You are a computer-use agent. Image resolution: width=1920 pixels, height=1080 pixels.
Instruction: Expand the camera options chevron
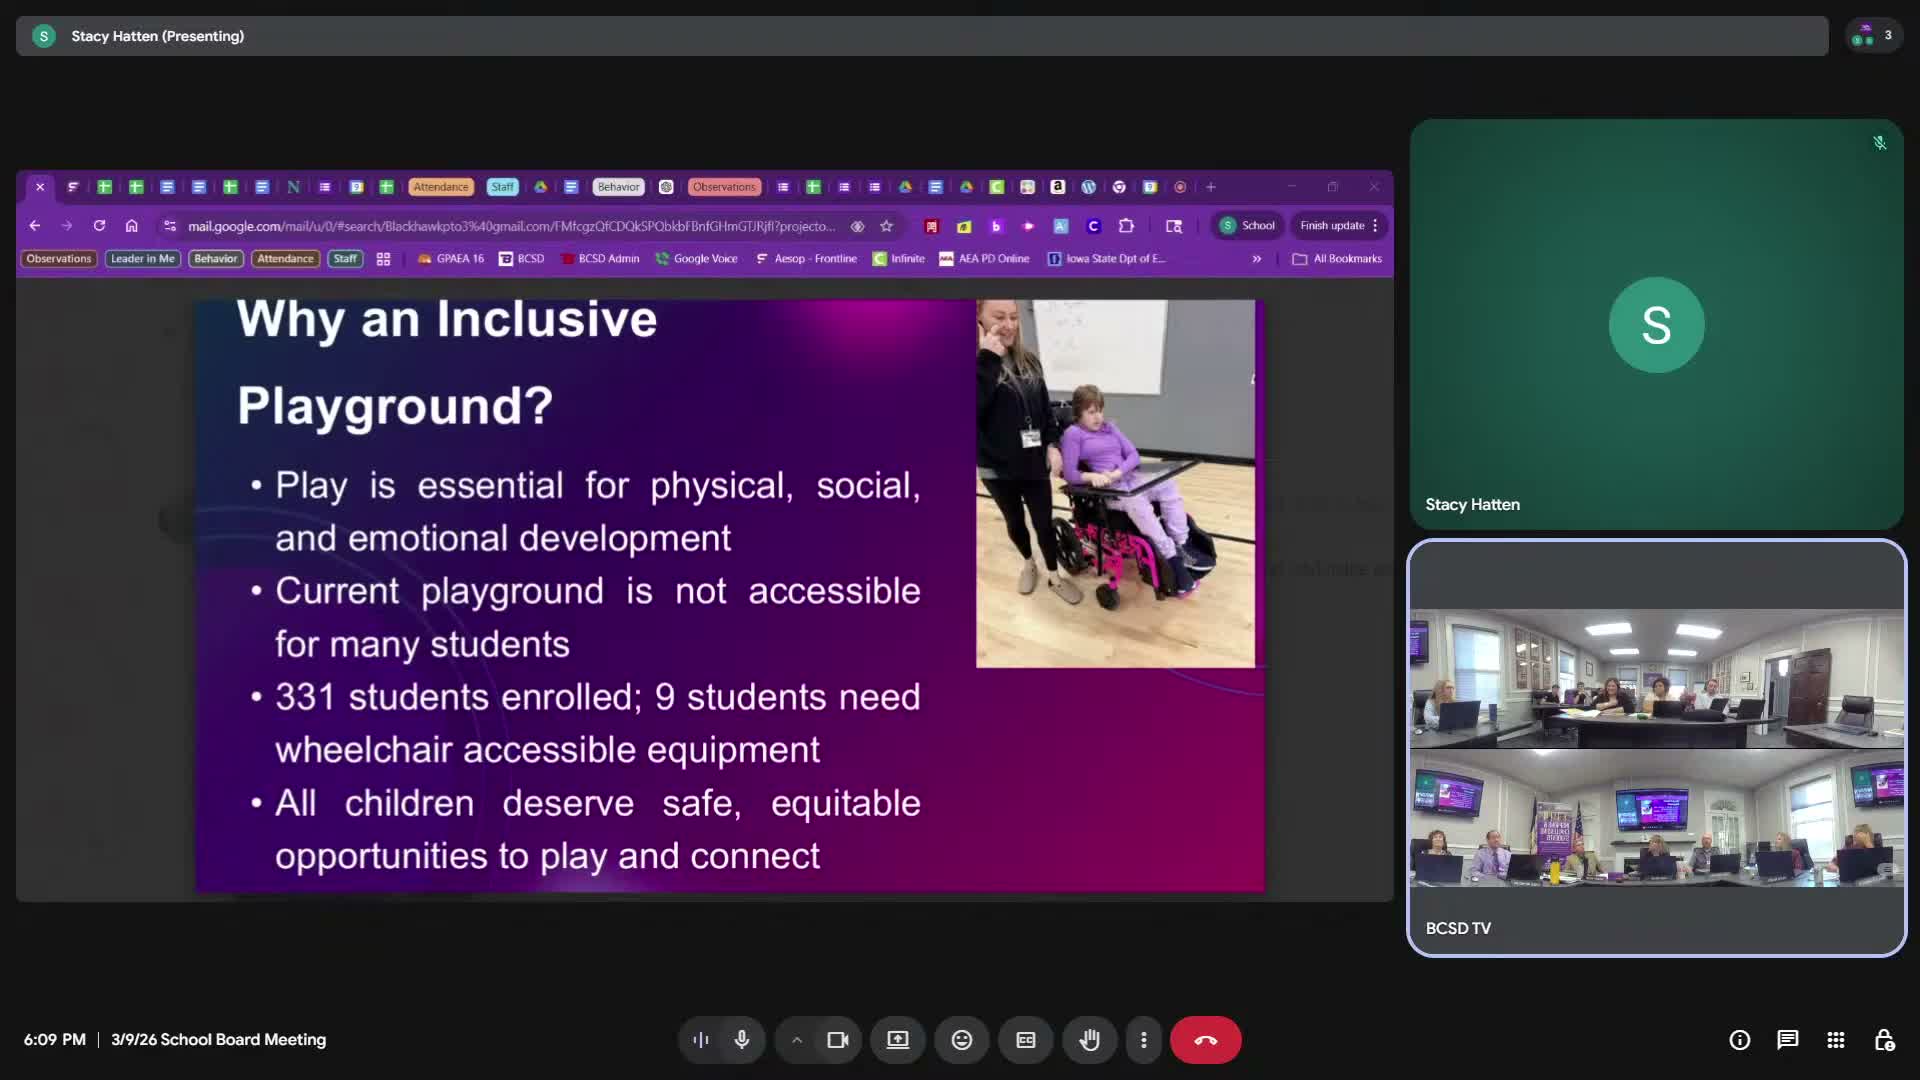[796, 1039]
